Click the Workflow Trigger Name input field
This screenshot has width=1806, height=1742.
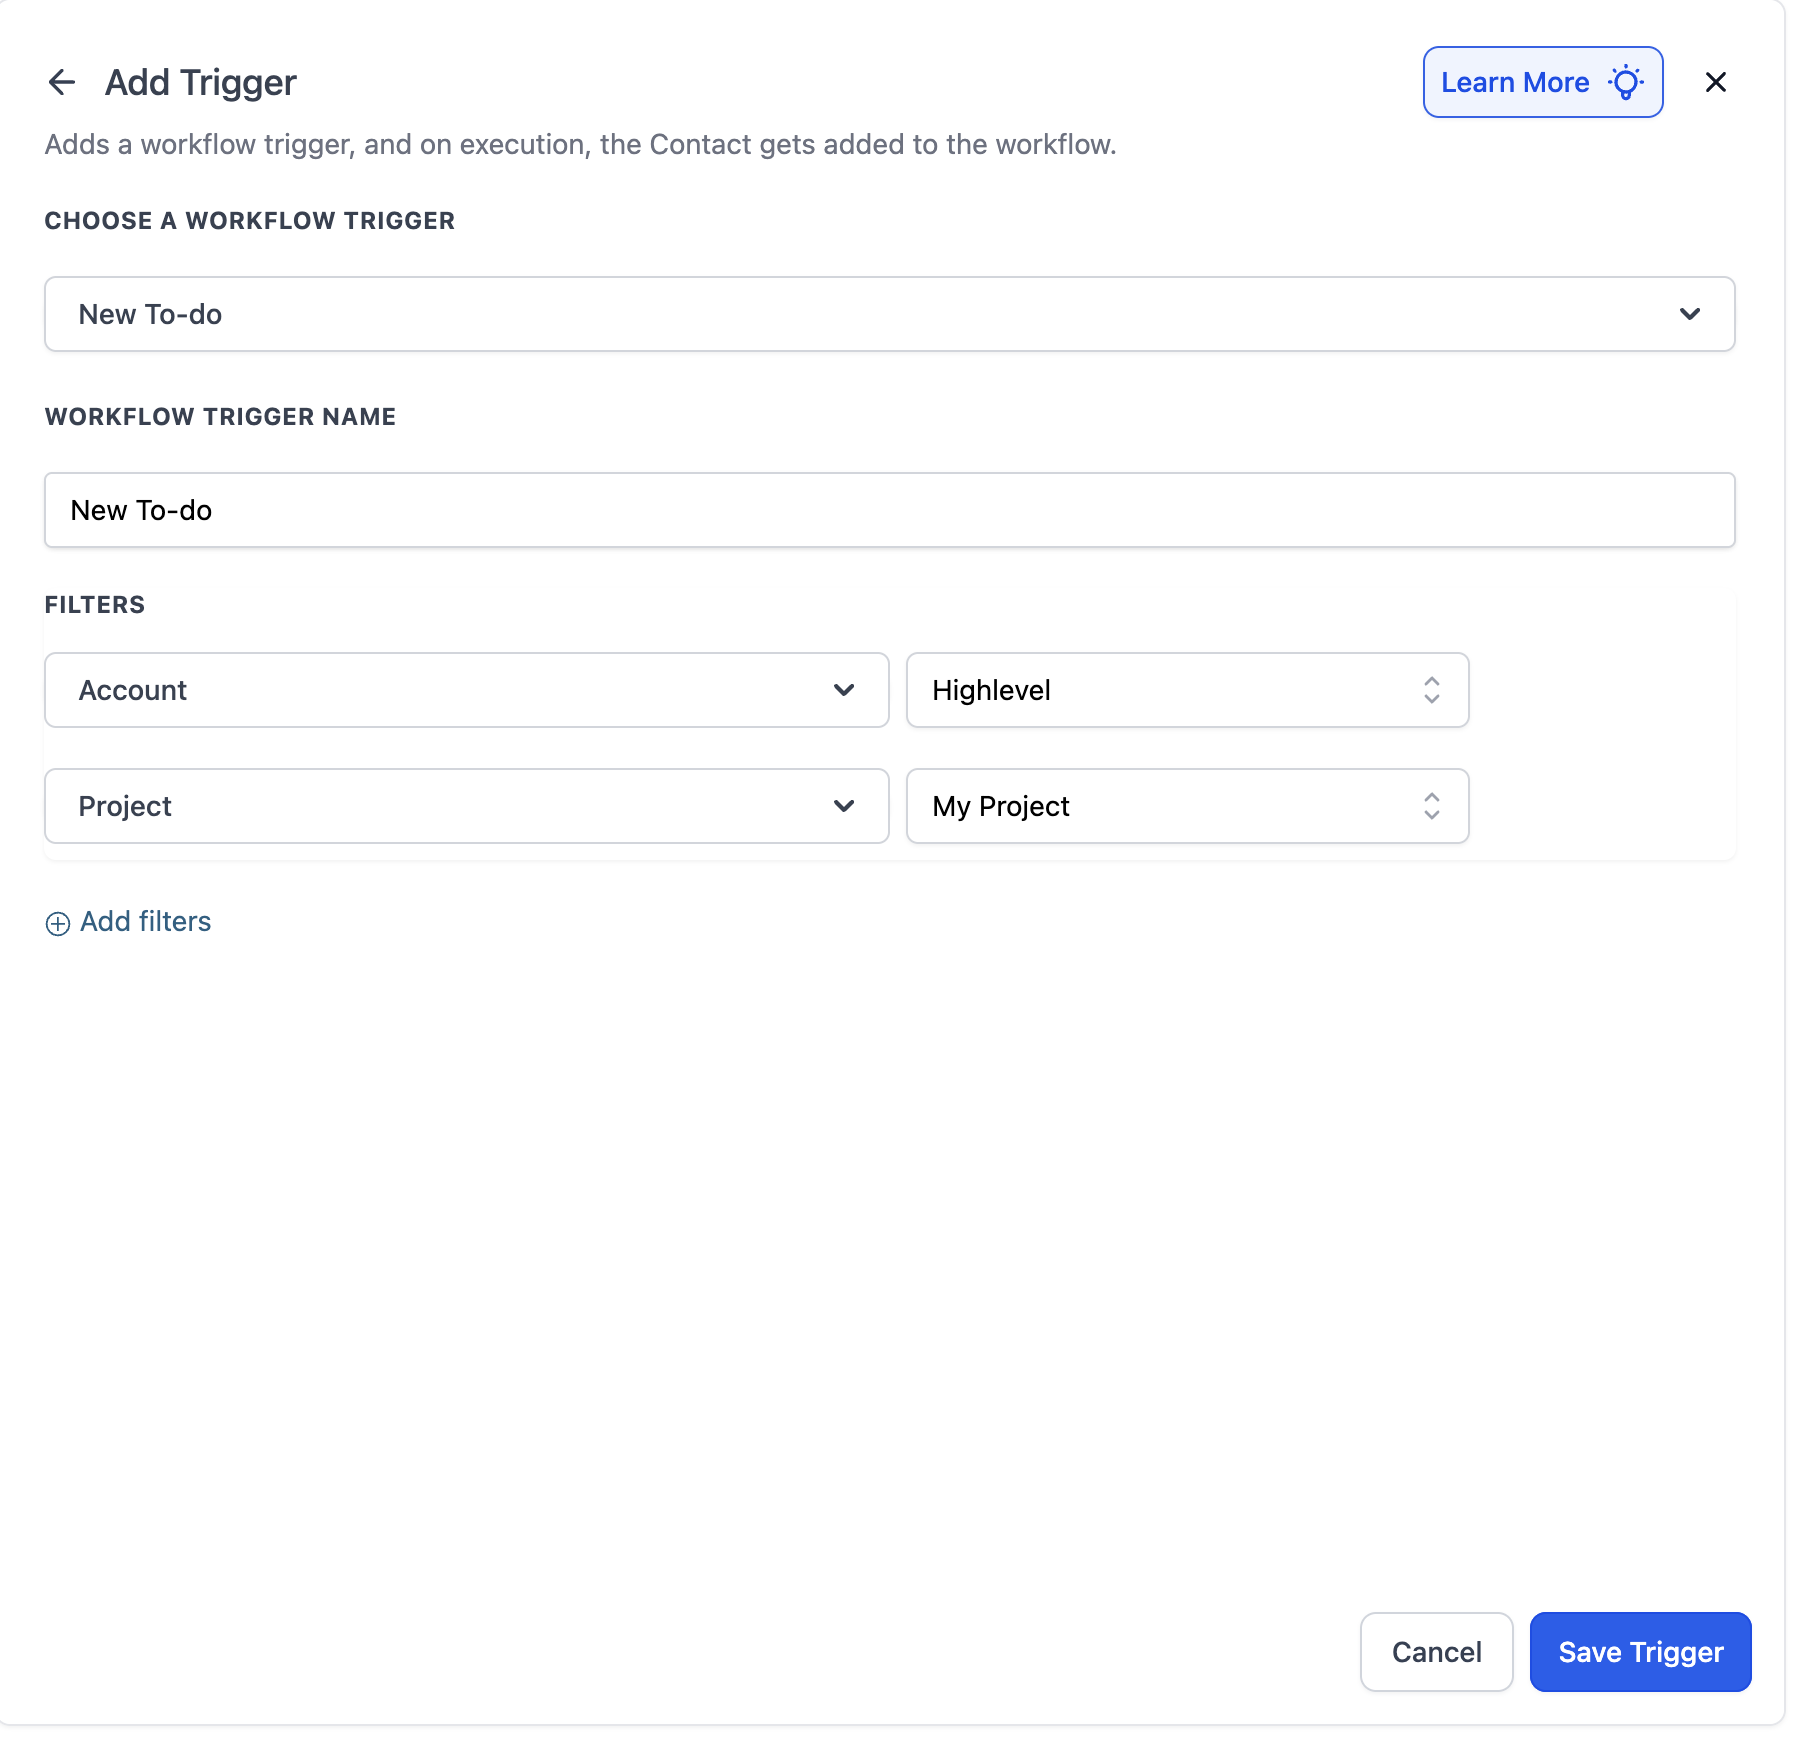(889, 510)
